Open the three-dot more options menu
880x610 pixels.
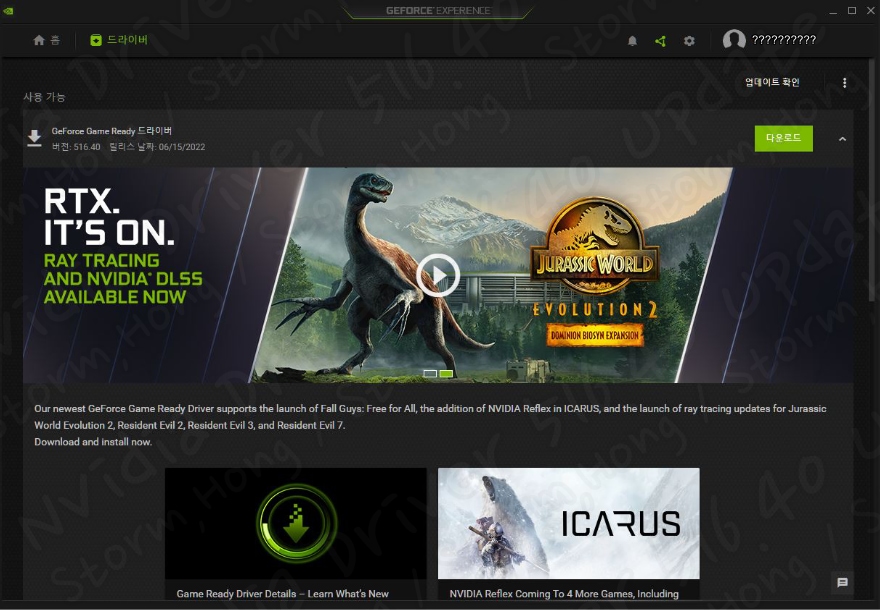tap(845, 82)
